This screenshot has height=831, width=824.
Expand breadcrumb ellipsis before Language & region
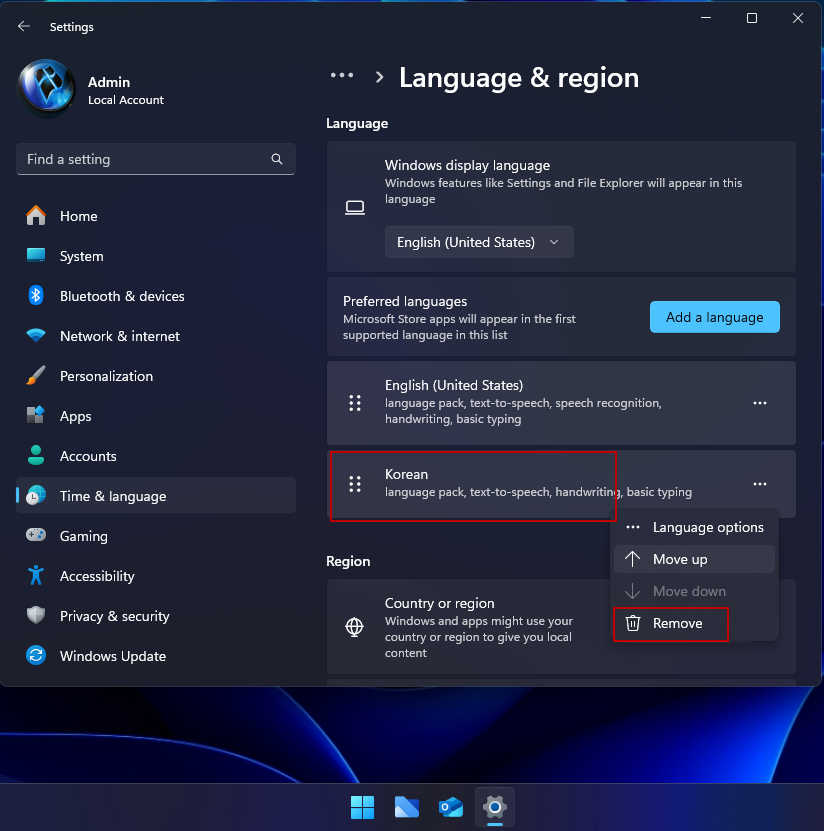point(342,75)
